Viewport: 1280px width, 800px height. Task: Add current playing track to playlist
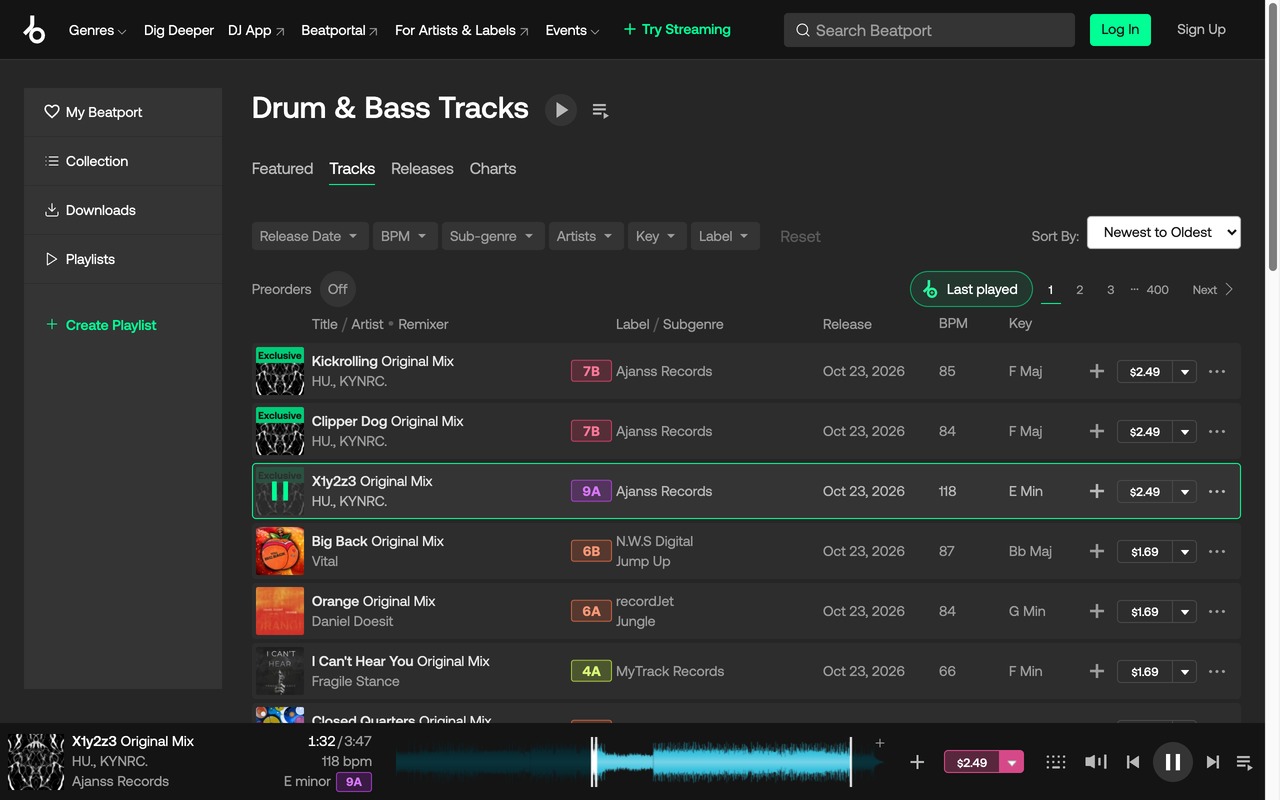917,762
